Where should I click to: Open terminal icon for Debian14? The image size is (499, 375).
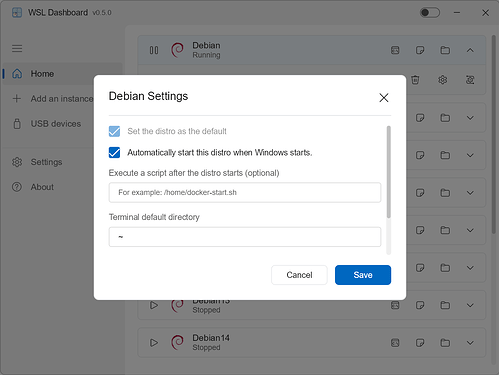coord(395,343)
